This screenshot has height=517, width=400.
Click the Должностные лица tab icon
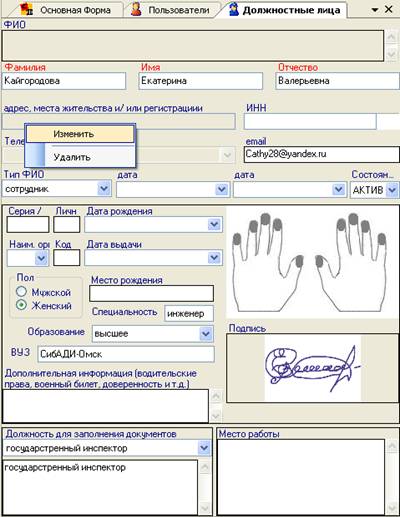click(x=234, y=10)
